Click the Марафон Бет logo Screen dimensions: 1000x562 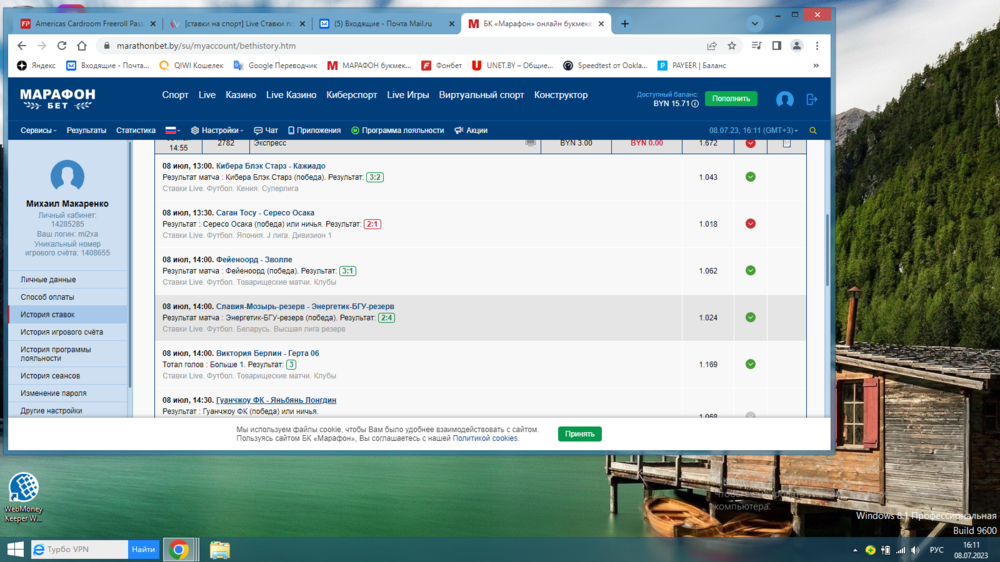pyautogui.click(x=58, y=98)
